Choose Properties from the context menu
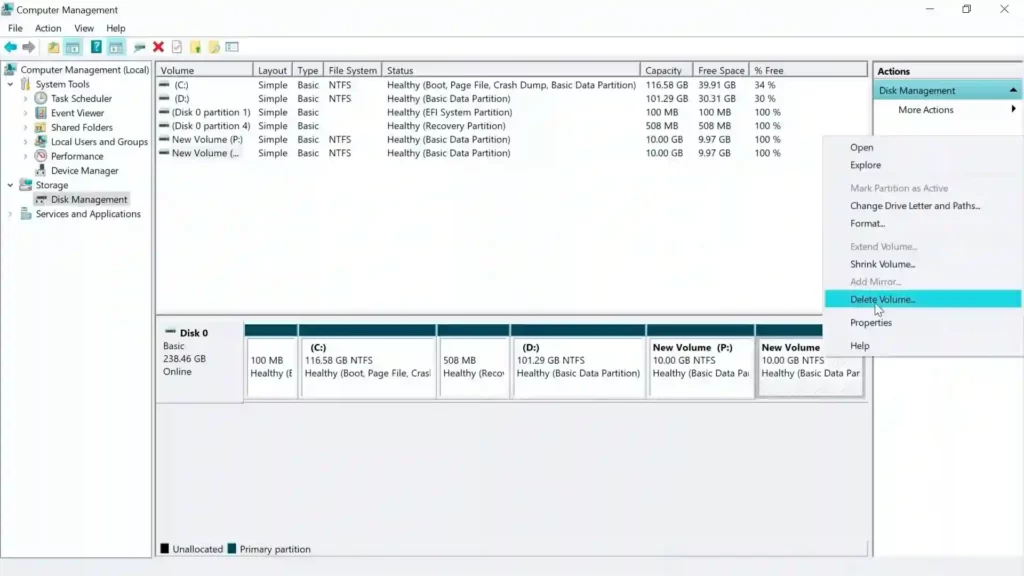The image size is (1024, 576). pyautogui.click(x=923, y=323)
